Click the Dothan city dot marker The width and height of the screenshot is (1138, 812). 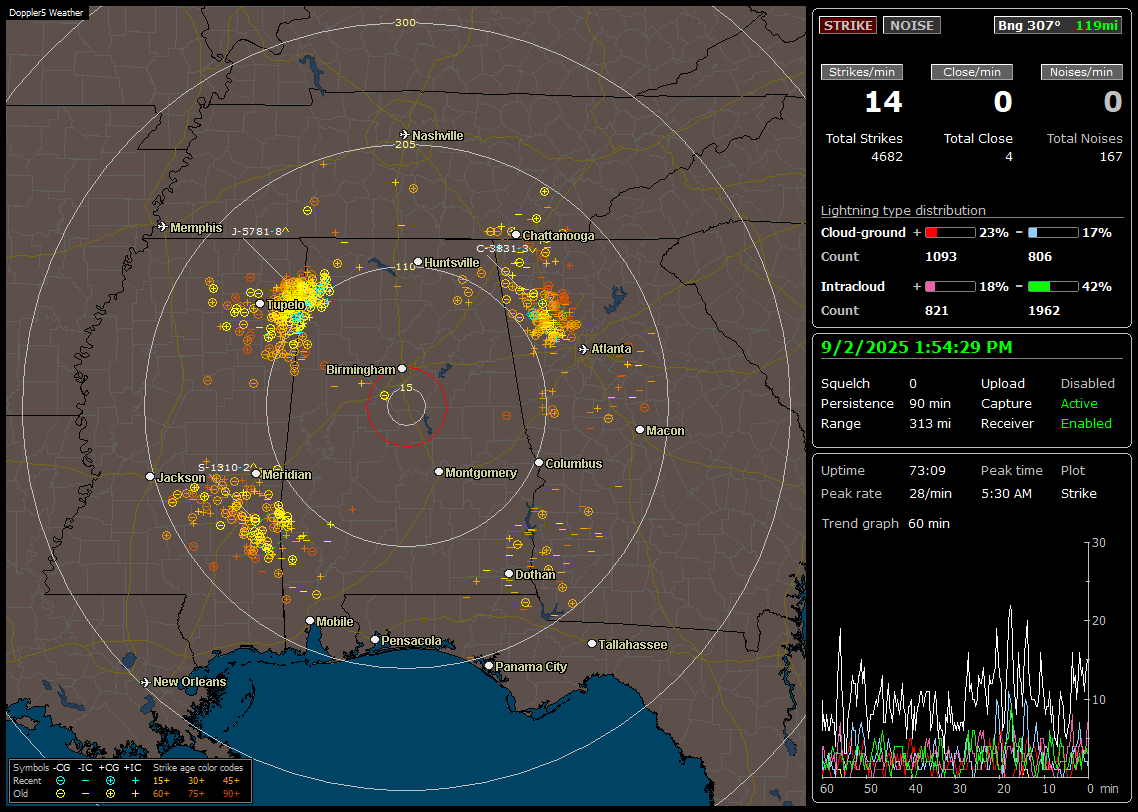tap(509, 573)
